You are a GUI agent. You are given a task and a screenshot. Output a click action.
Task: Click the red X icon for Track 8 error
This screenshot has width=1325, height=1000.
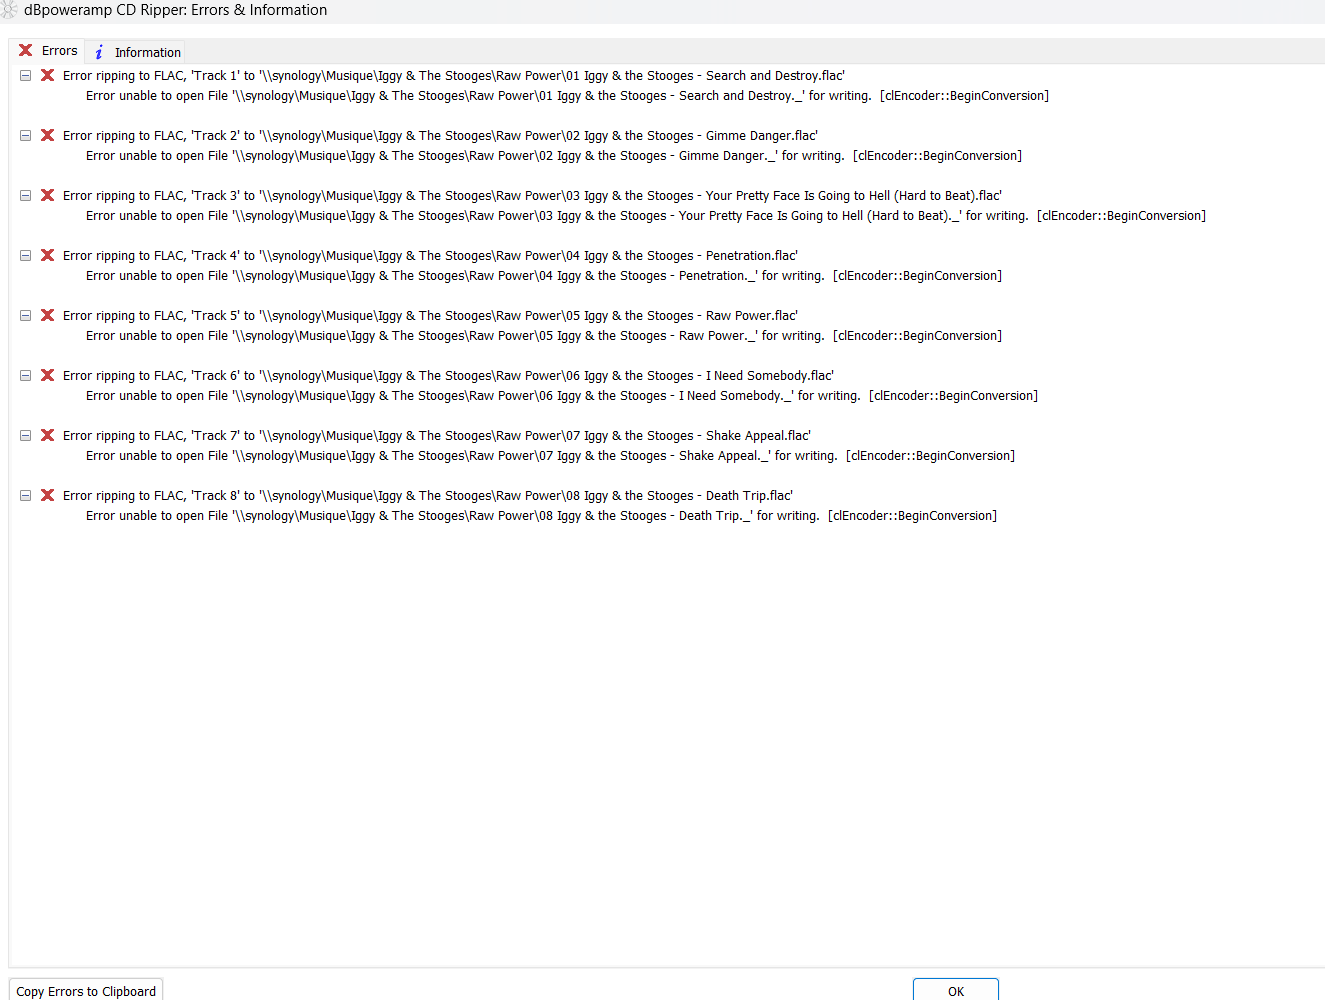click(47, 496)
